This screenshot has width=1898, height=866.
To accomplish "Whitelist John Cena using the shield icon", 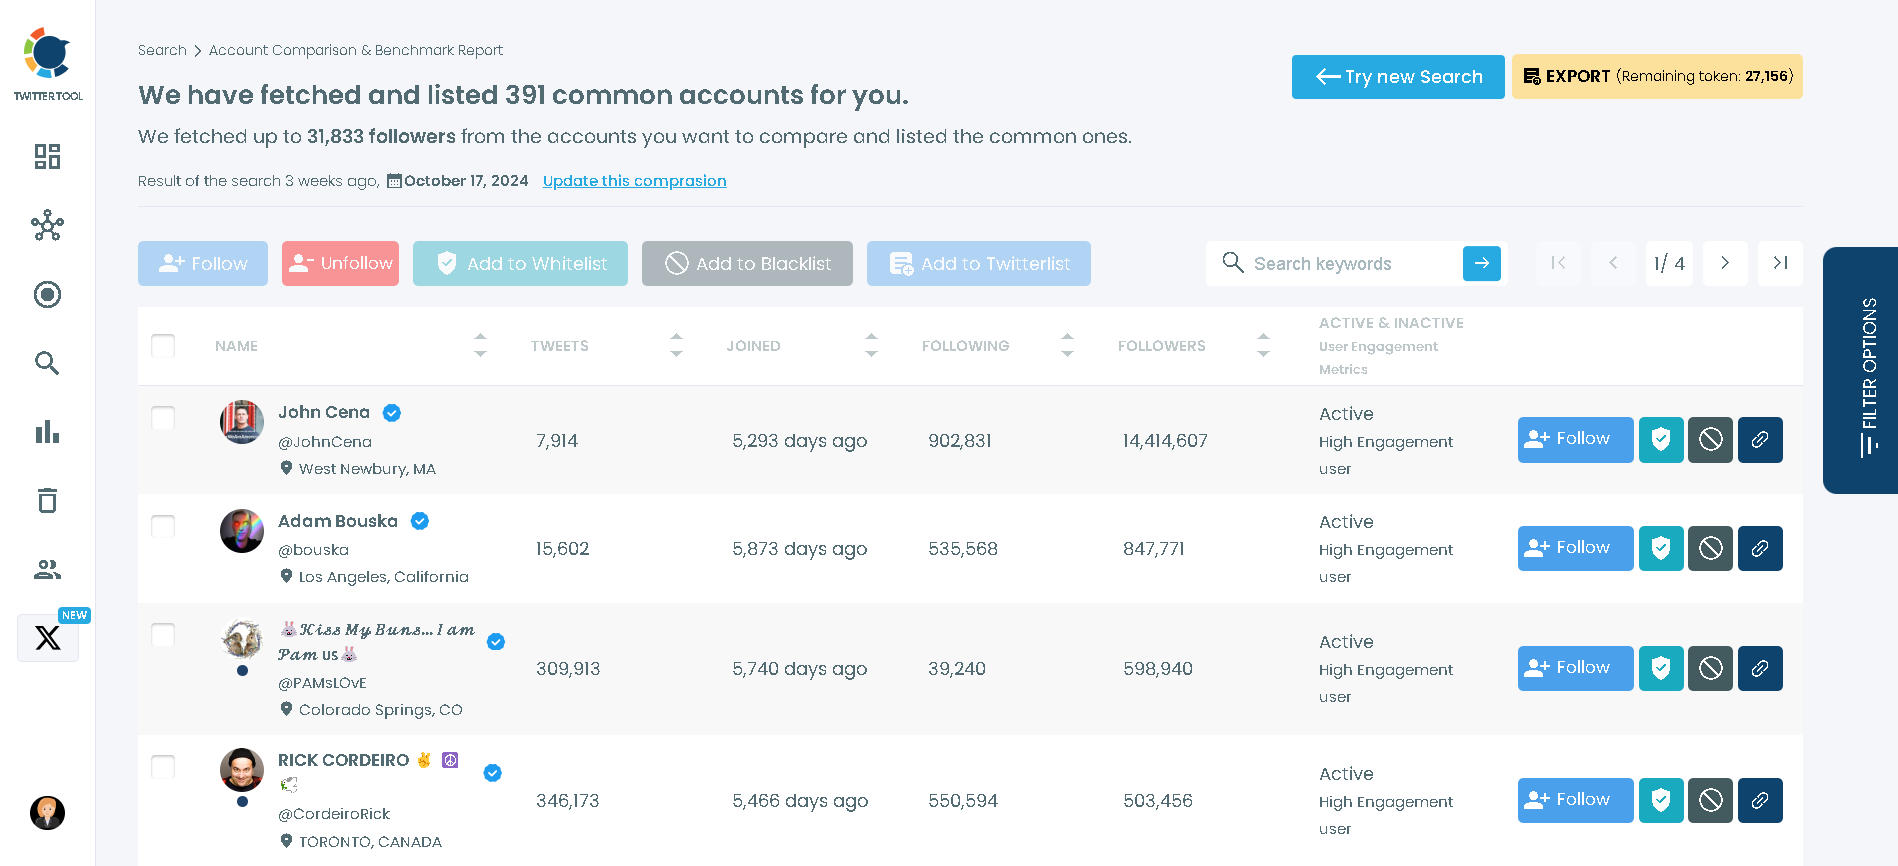I will click(x=1660, y=440).
